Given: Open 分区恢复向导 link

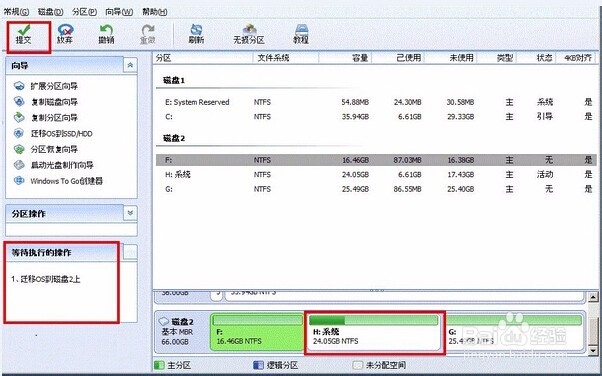Looking at the screenshot, I should pyautogui.click(x=54, y=149).
